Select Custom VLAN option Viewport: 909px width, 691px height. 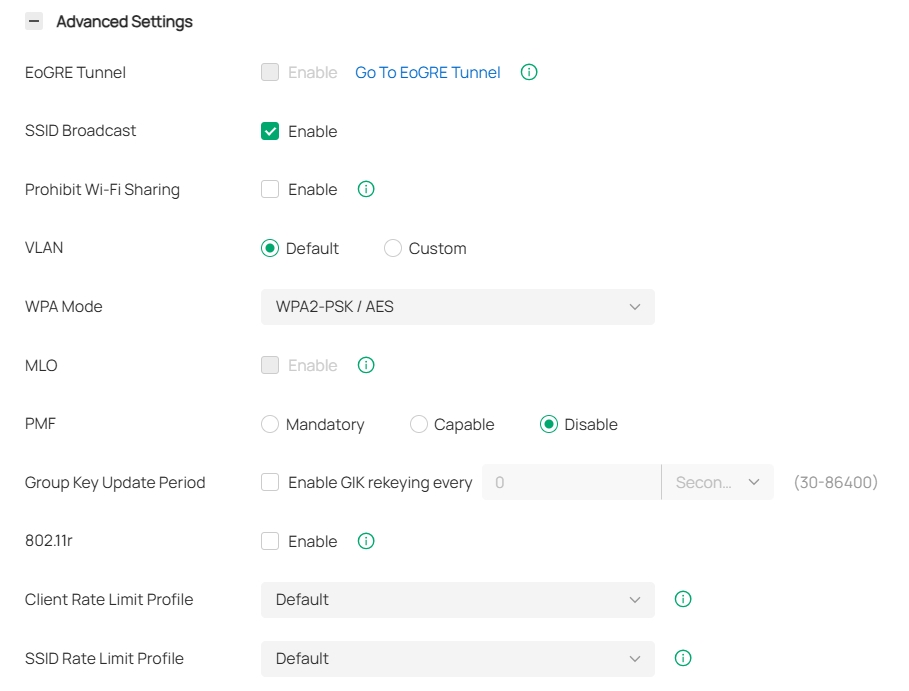[x=392, y=248]
